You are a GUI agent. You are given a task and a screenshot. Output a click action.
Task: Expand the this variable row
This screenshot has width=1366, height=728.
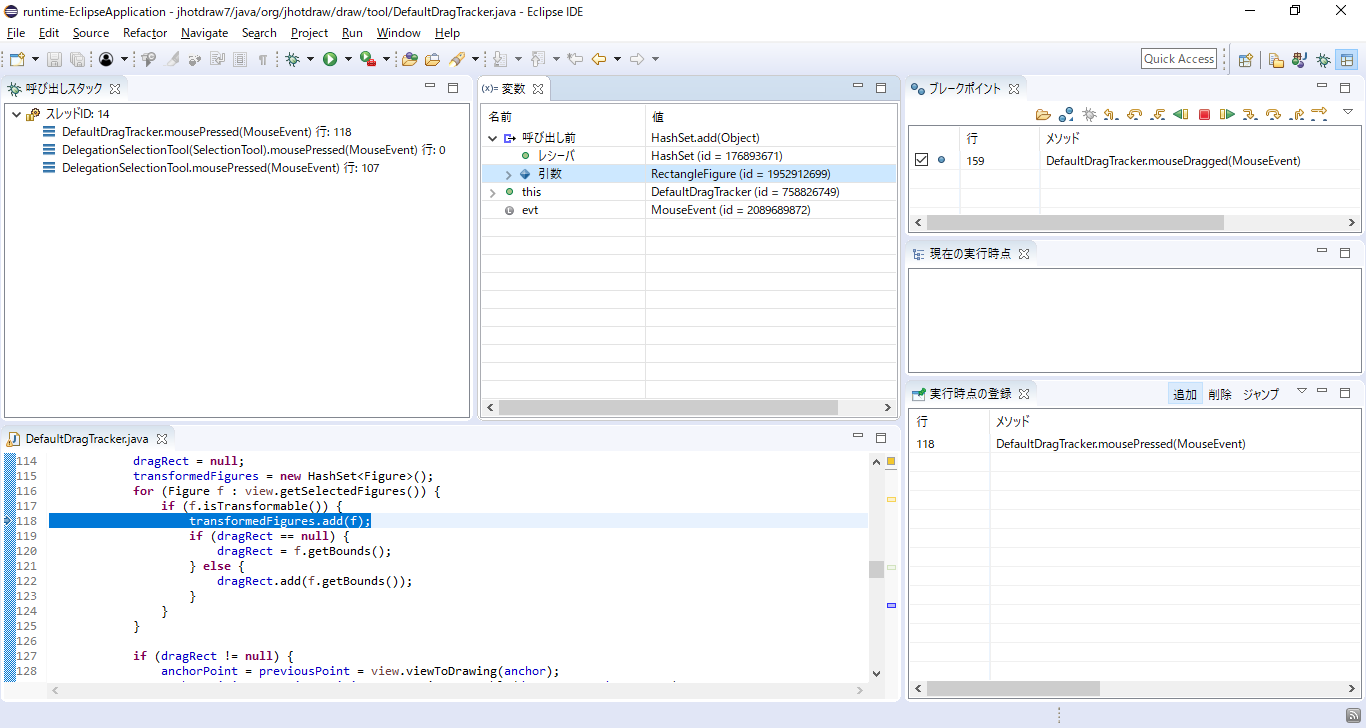click(492, 192)
